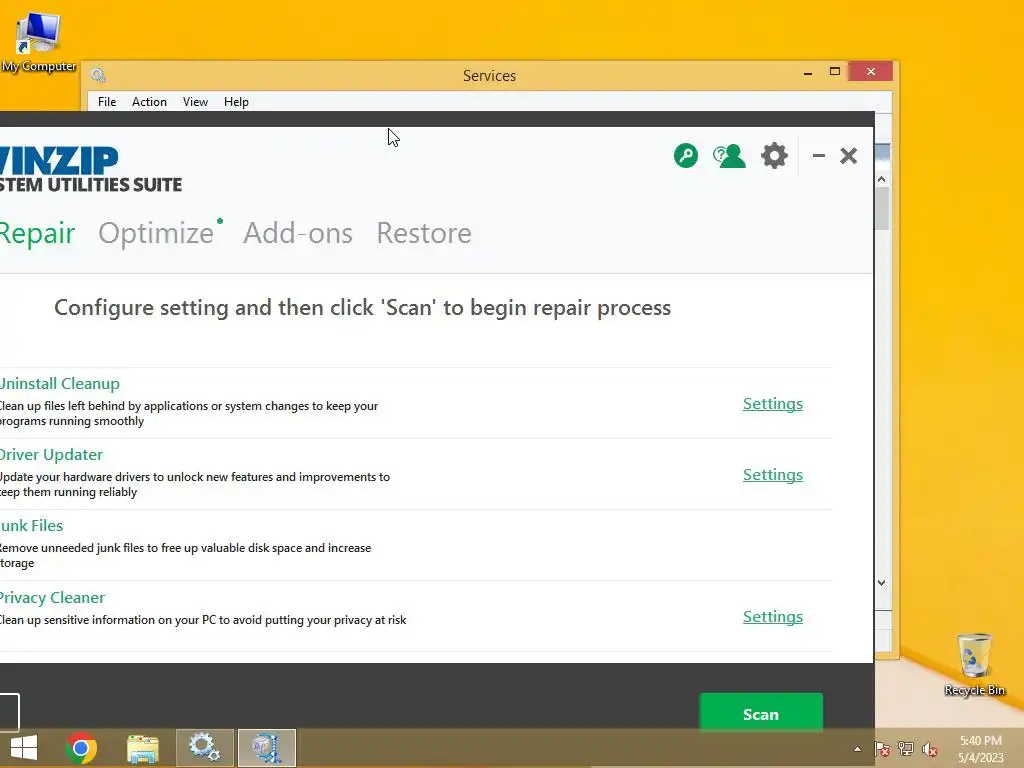Show hidden system tray icons

click(x=857, y=749)
